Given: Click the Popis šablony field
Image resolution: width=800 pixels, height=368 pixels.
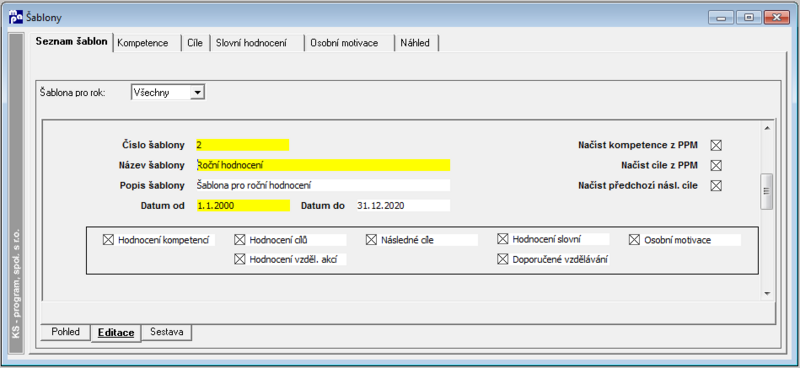Looking at the screenshot, I should [323, 185].
